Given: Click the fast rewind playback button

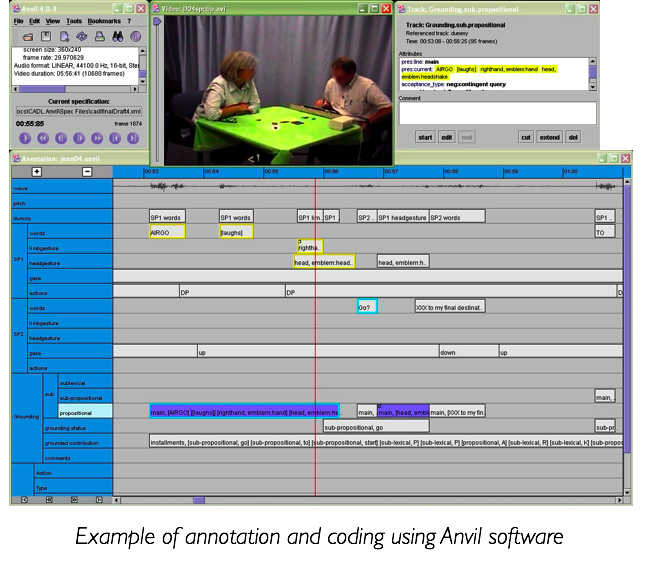Looking at the screenshot, I should (x=41, y=138).
